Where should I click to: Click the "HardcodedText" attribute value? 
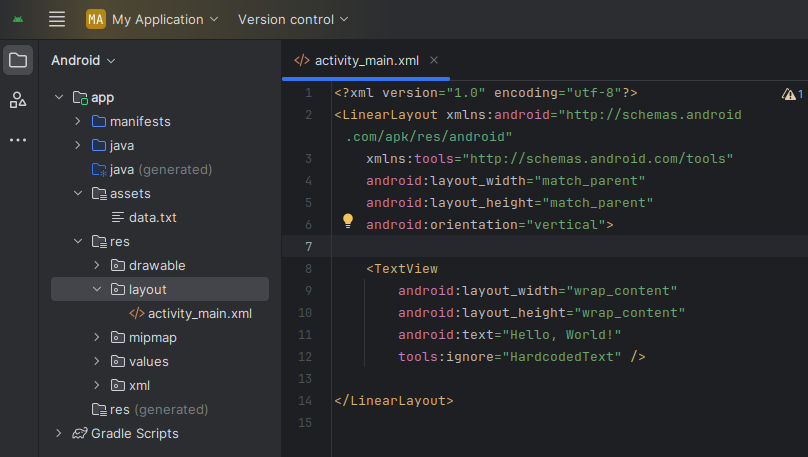[x=562, y=357]
